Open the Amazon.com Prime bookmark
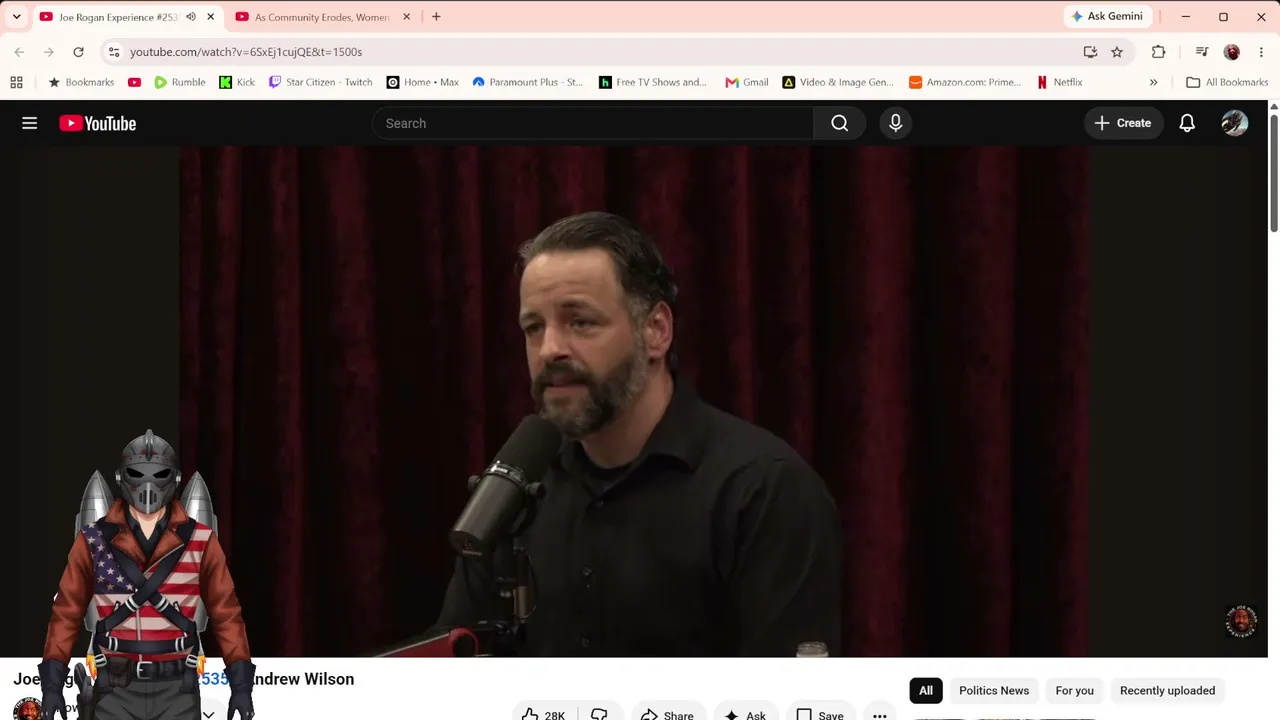The height and width of the screenshot is (720, 1280). coord(965,82)
